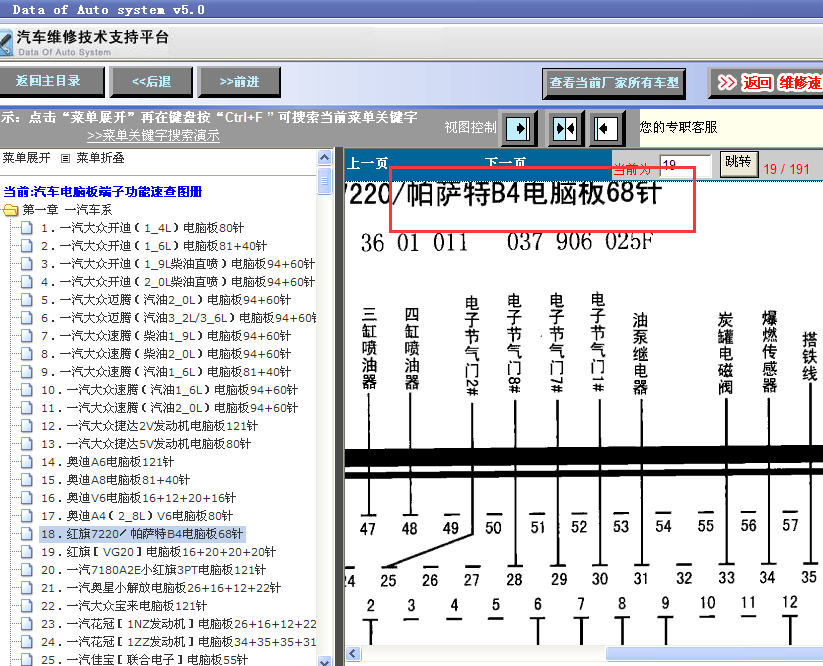The height and width of the screenshot is (666, 823).
Task: Open item 3 开迪(1_9L柴油直喷)
Action: coord(178,263)
